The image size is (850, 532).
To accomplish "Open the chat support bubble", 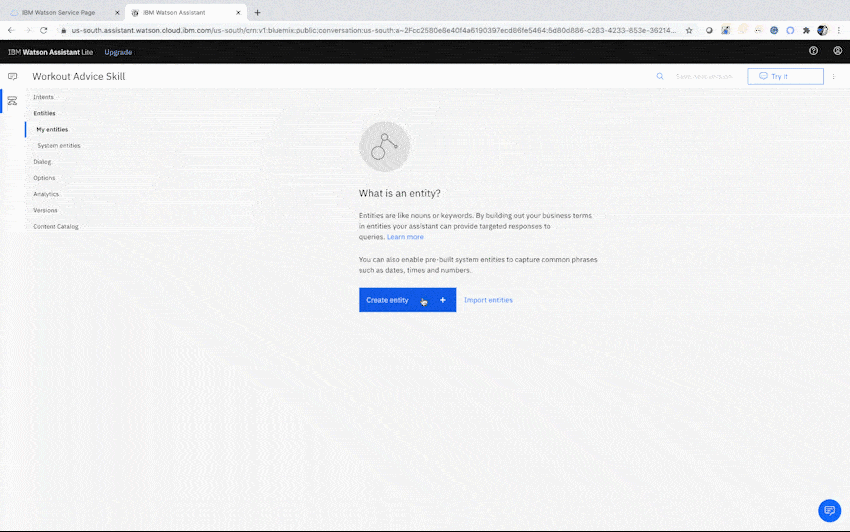I will coord(829,510).
